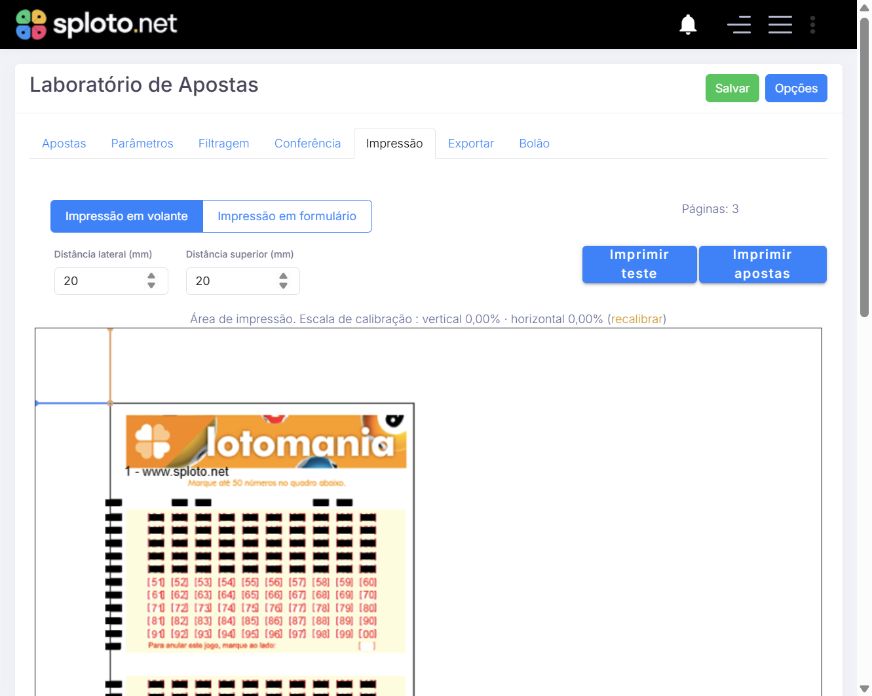Click number [51] on the volante preview

[x=156, y=582]
